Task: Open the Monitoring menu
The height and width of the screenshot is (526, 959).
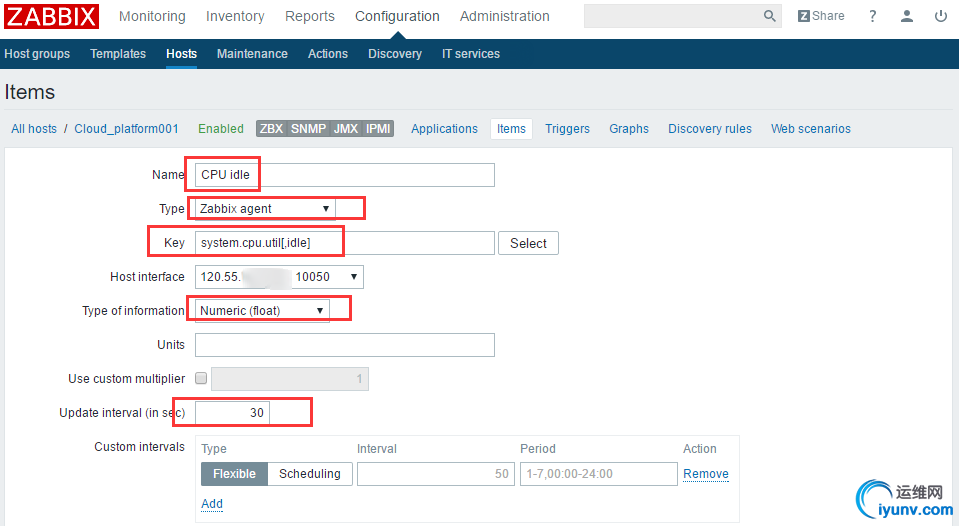Action: [152, 17]
